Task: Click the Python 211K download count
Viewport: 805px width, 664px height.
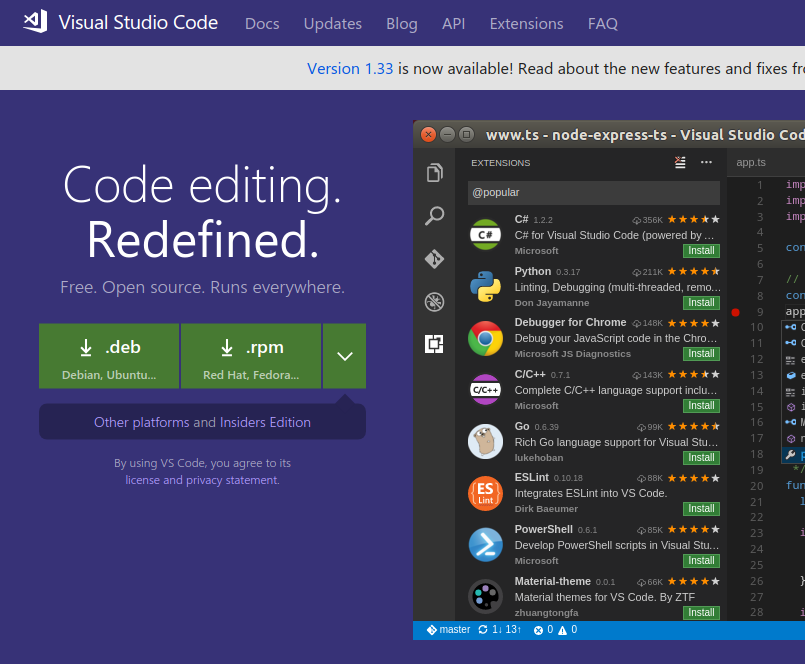Action: (647, 272)
